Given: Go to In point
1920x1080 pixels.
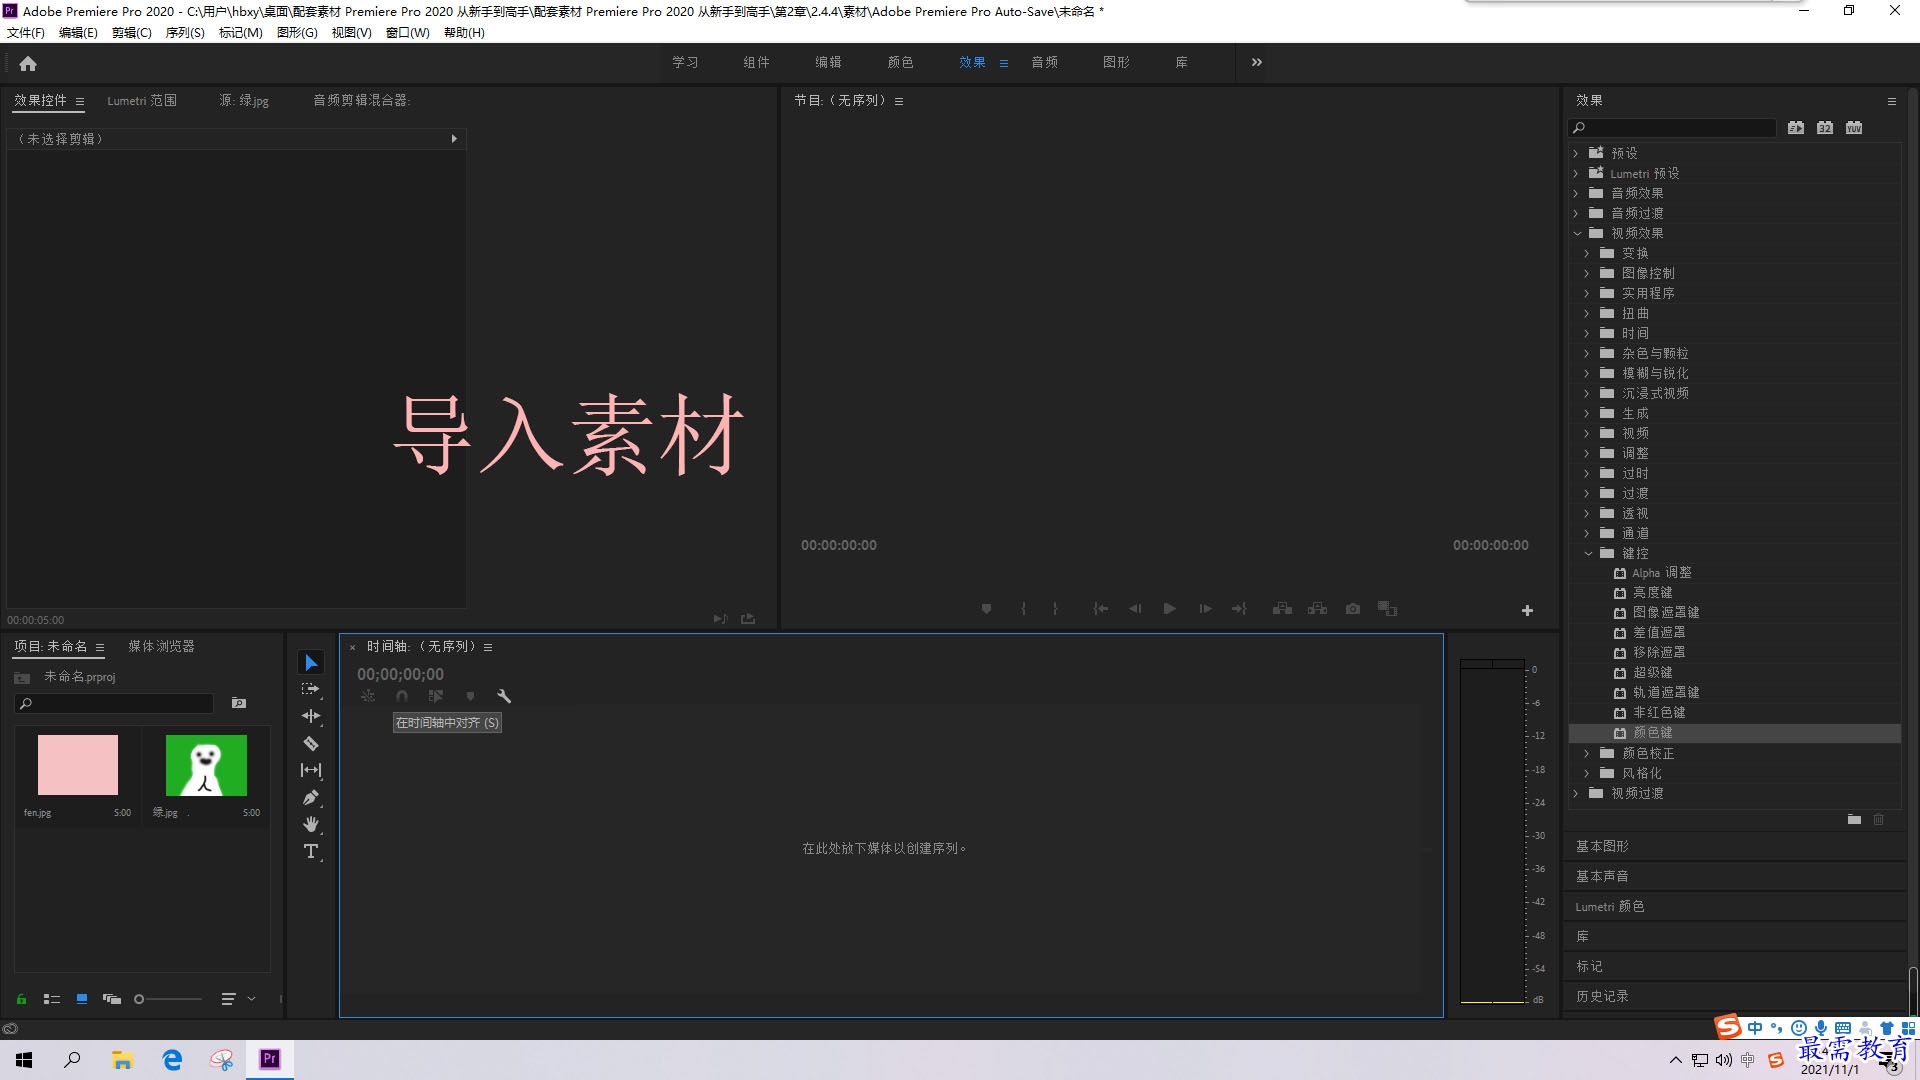Looking at the screenshot, I should [x=1100, y=609].
